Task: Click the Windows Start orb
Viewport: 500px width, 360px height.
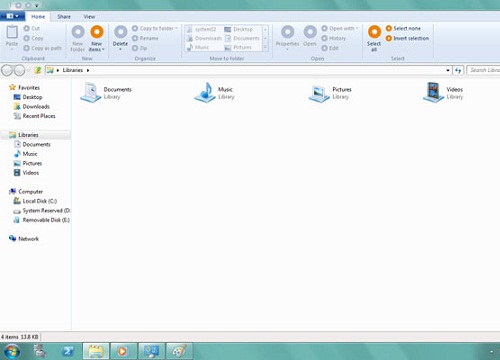Action: (12, 351)
